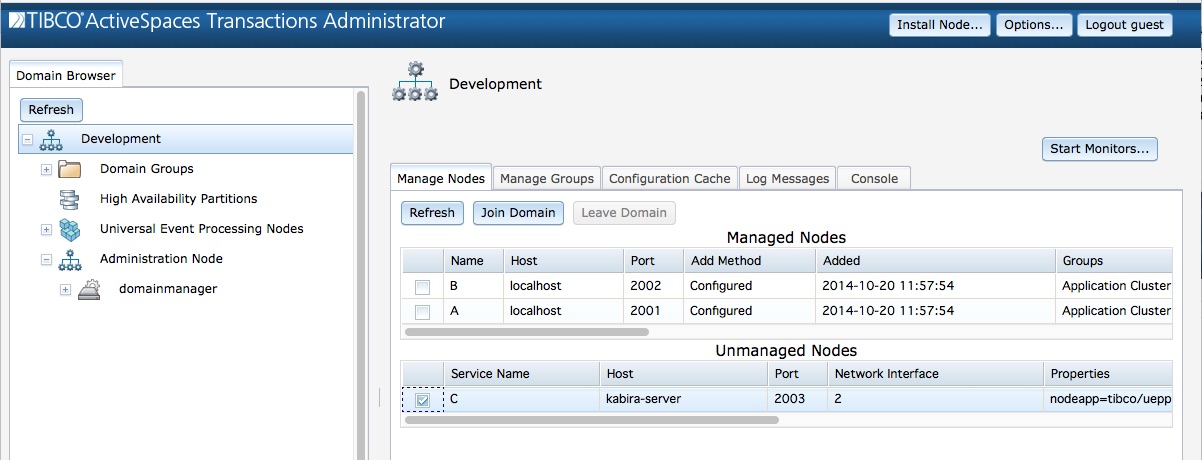Click Refresh in the Domain Browser panel
The width and height of the screenshot is (1202, 460).
(51, 110)
